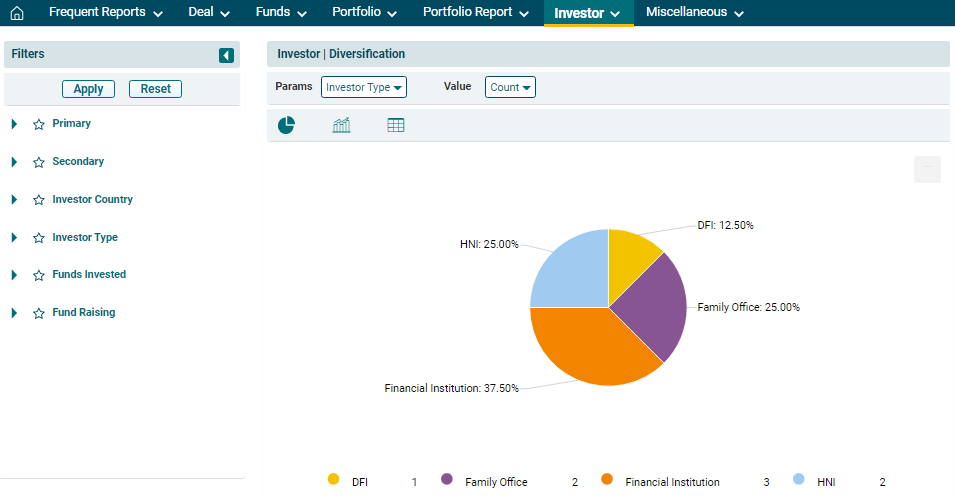Viewport: 955px width, 499px height.
Task: Click the home icon in navigation bar
Action: [x=16, y=13]
